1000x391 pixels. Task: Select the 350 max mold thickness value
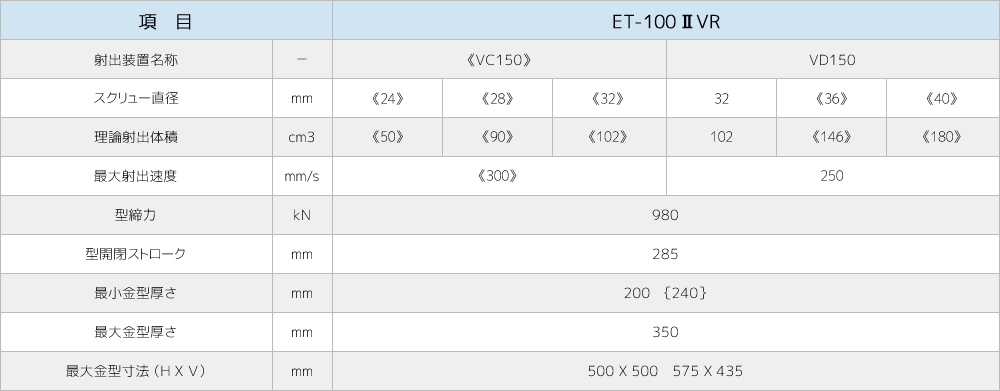point(666,332)
